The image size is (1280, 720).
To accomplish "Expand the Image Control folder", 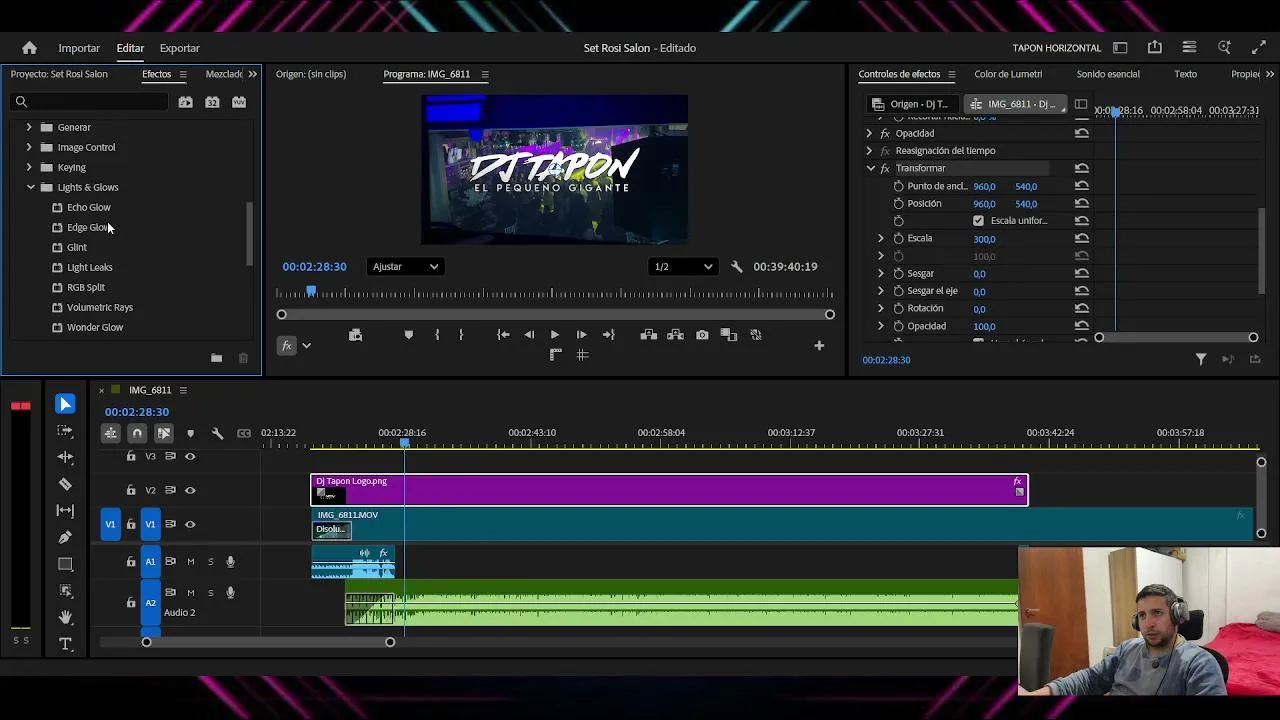I will pyautogui.click(x=29, y=148).
